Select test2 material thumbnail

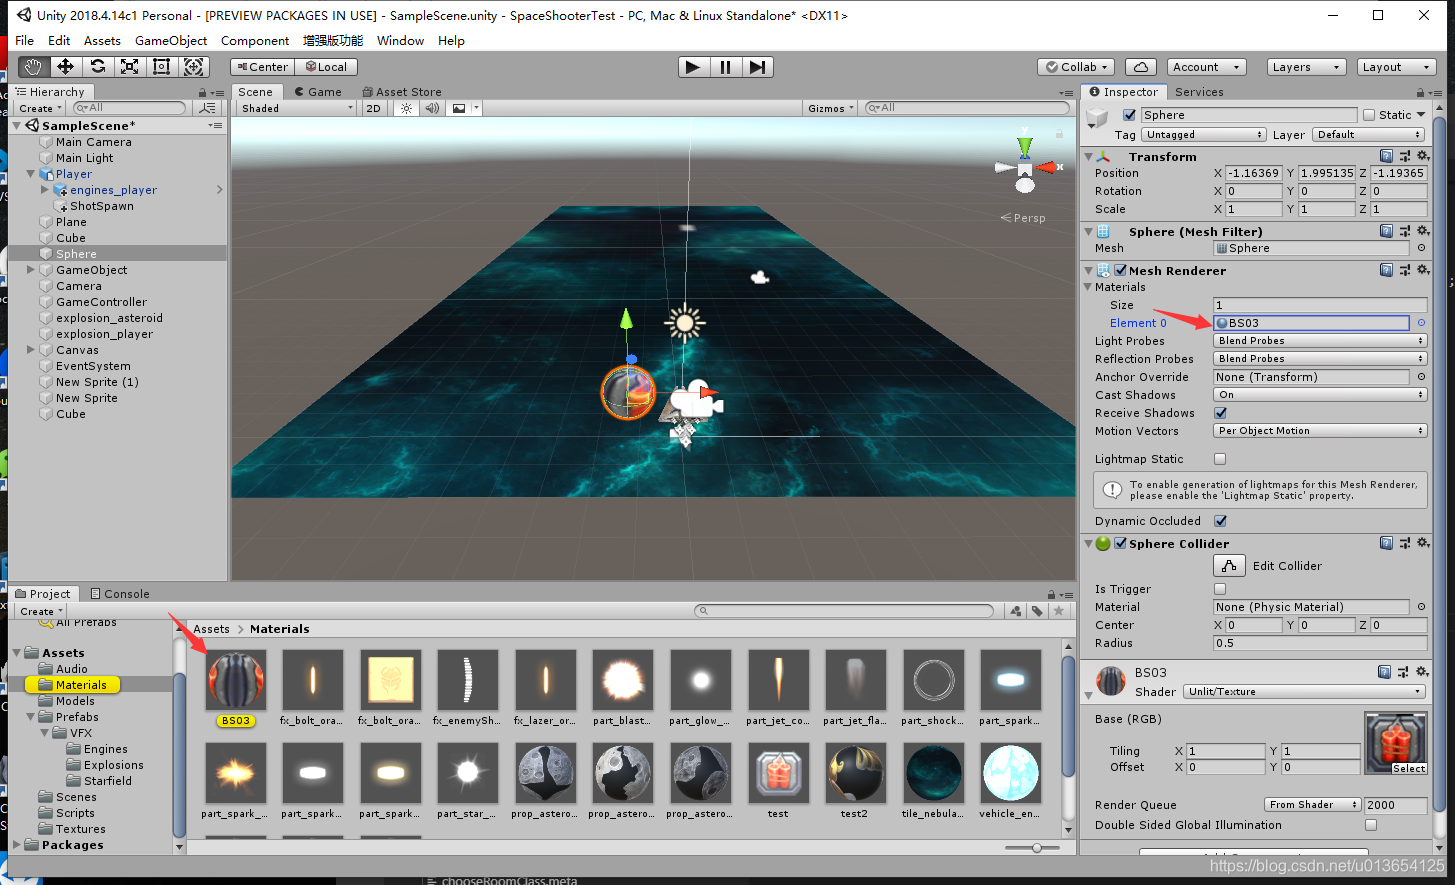click(855, 773)
